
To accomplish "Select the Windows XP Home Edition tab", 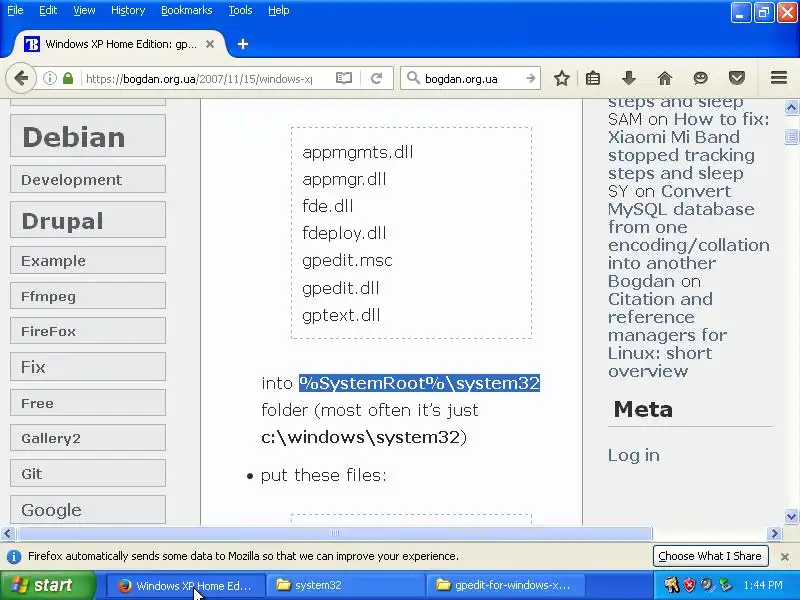I will click(x=119, y=44).
